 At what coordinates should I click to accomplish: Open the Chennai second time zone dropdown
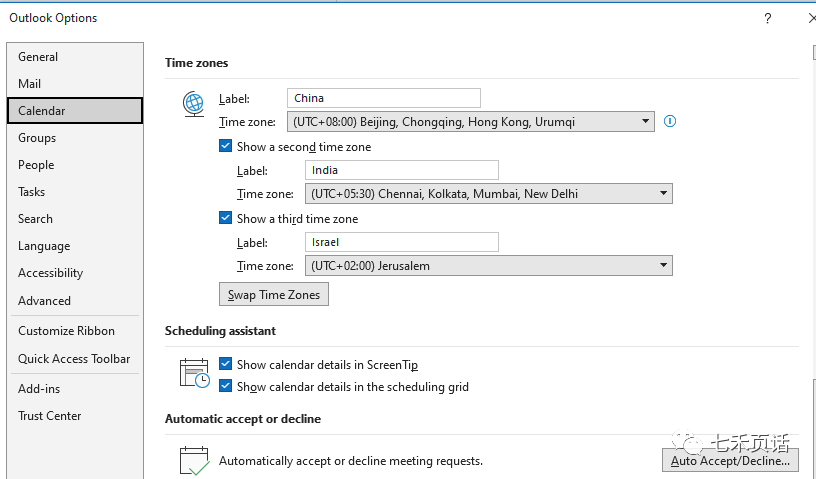click(489, 194)
